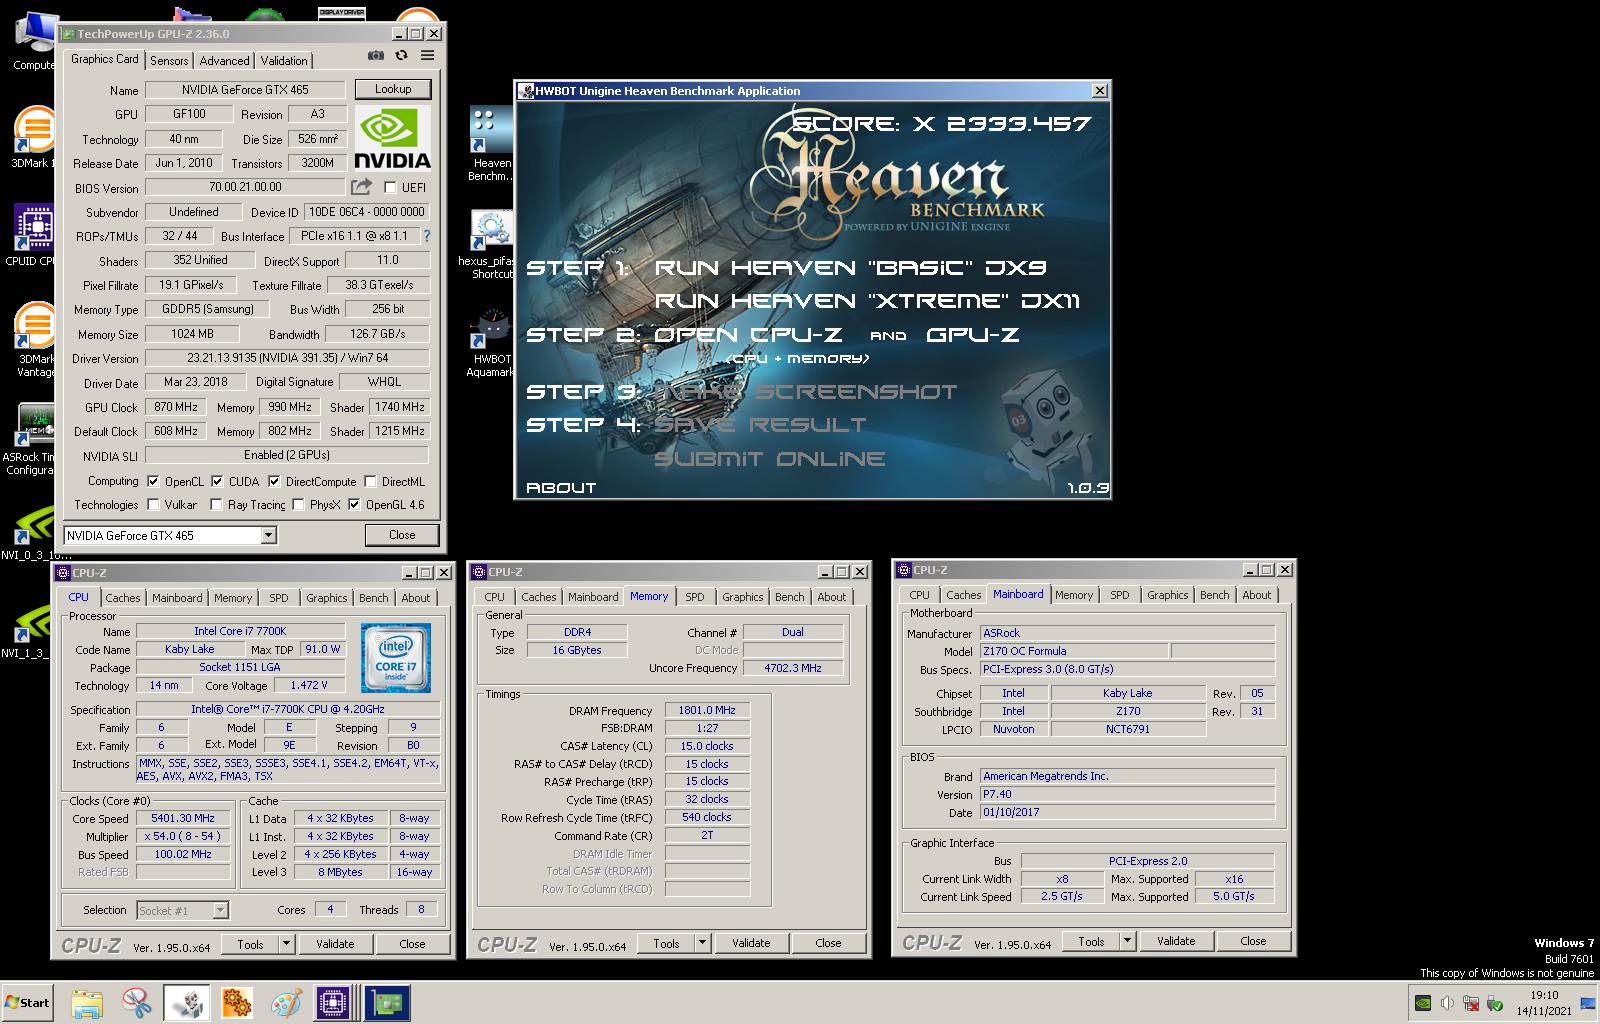Open the 3DMark Vantage desktop icon
This screenshot has width=1600, height=1024.
point(34,340)
